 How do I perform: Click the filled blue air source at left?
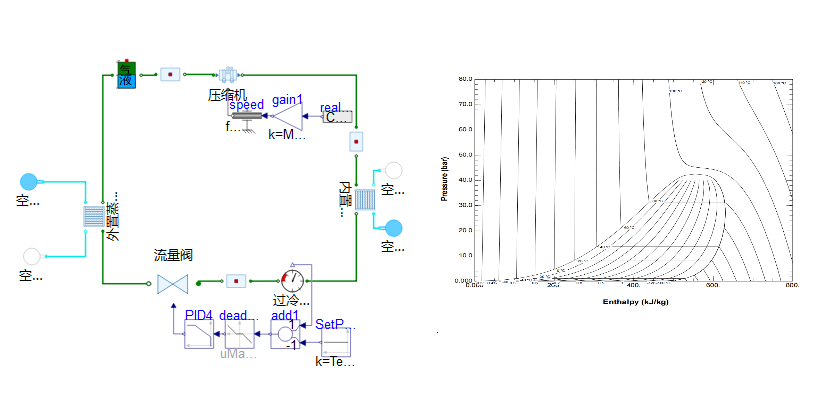(x=29, y=181)
